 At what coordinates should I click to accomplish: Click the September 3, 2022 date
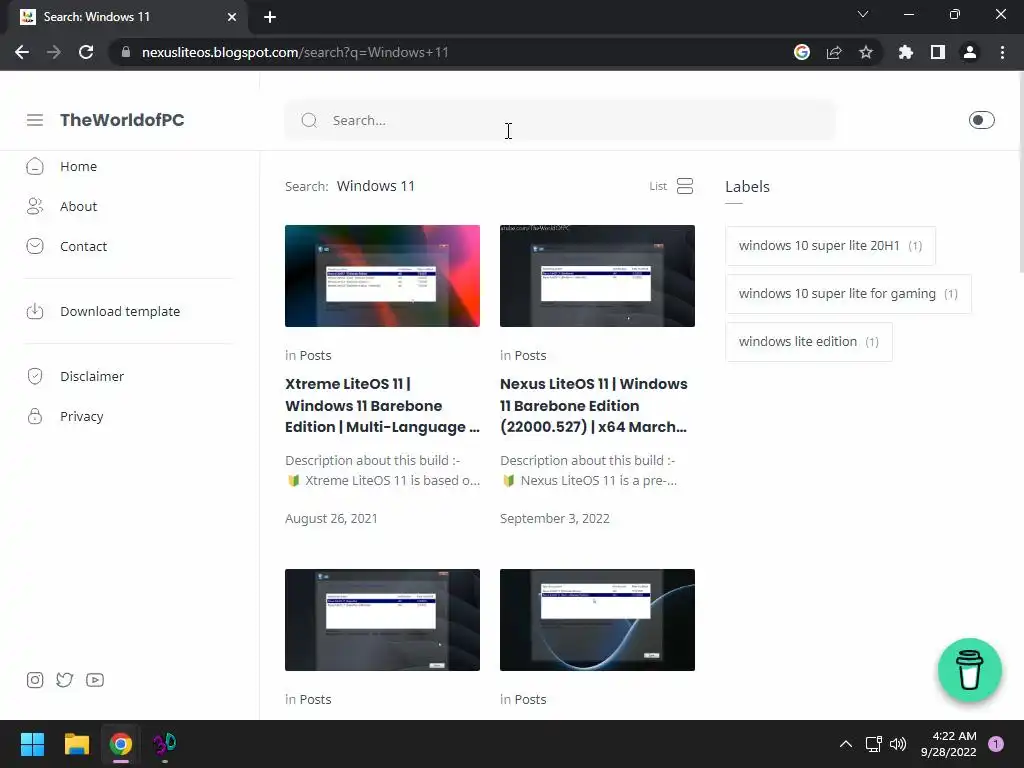tap(554, 519)
